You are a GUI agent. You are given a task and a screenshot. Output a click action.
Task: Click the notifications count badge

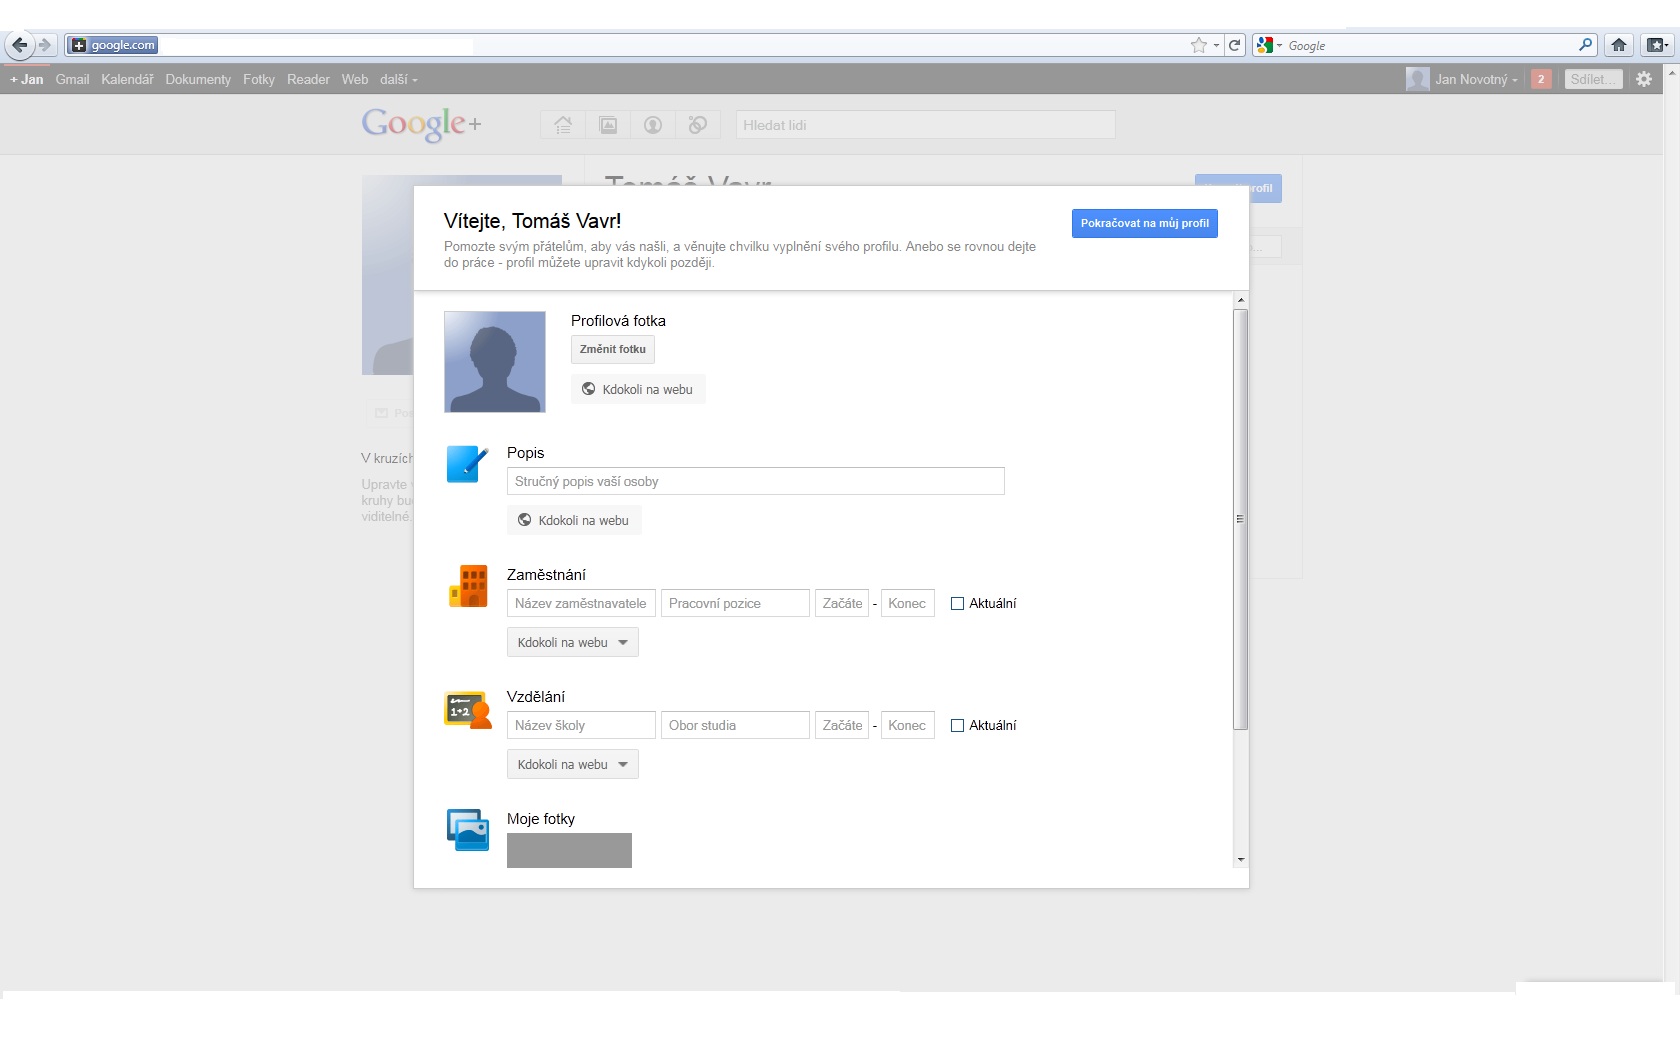(x=1541, y=79)
